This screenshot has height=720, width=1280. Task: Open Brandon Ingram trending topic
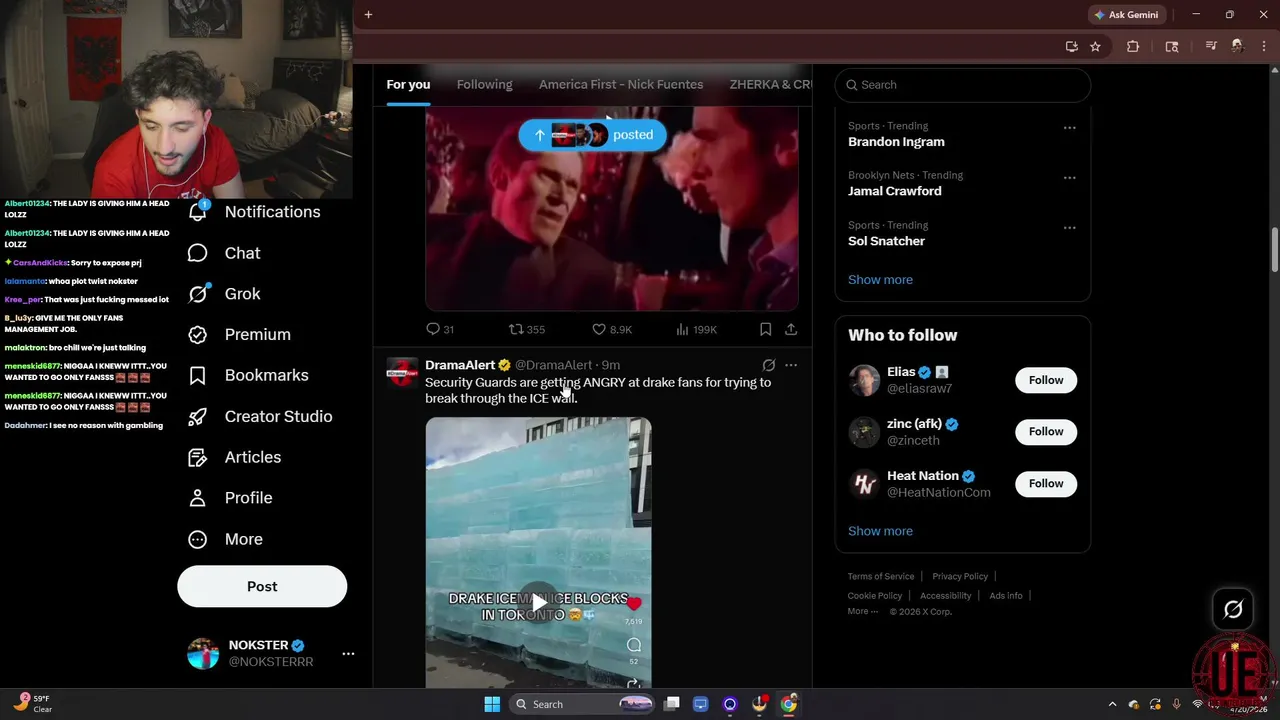coord(896,142)
